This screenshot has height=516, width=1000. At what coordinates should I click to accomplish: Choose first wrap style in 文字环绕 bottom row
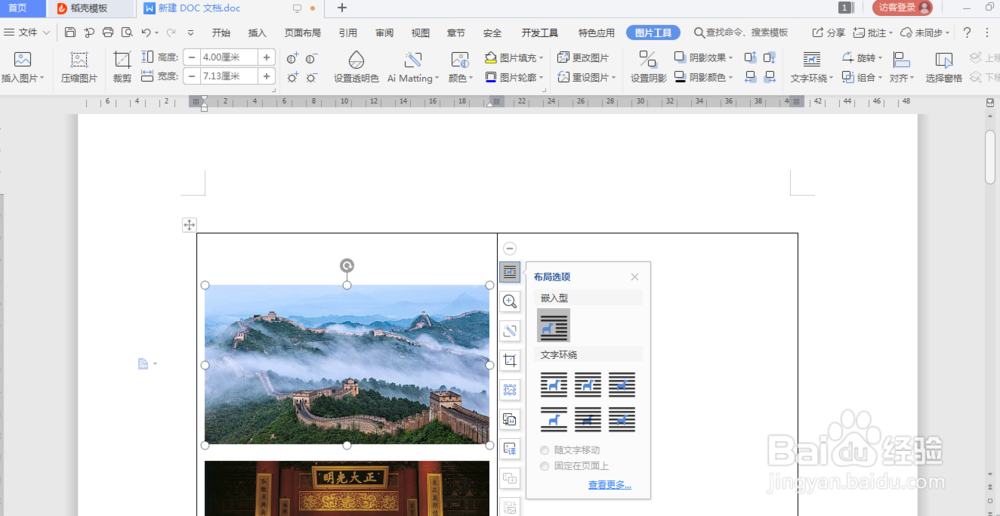point(554,419)
